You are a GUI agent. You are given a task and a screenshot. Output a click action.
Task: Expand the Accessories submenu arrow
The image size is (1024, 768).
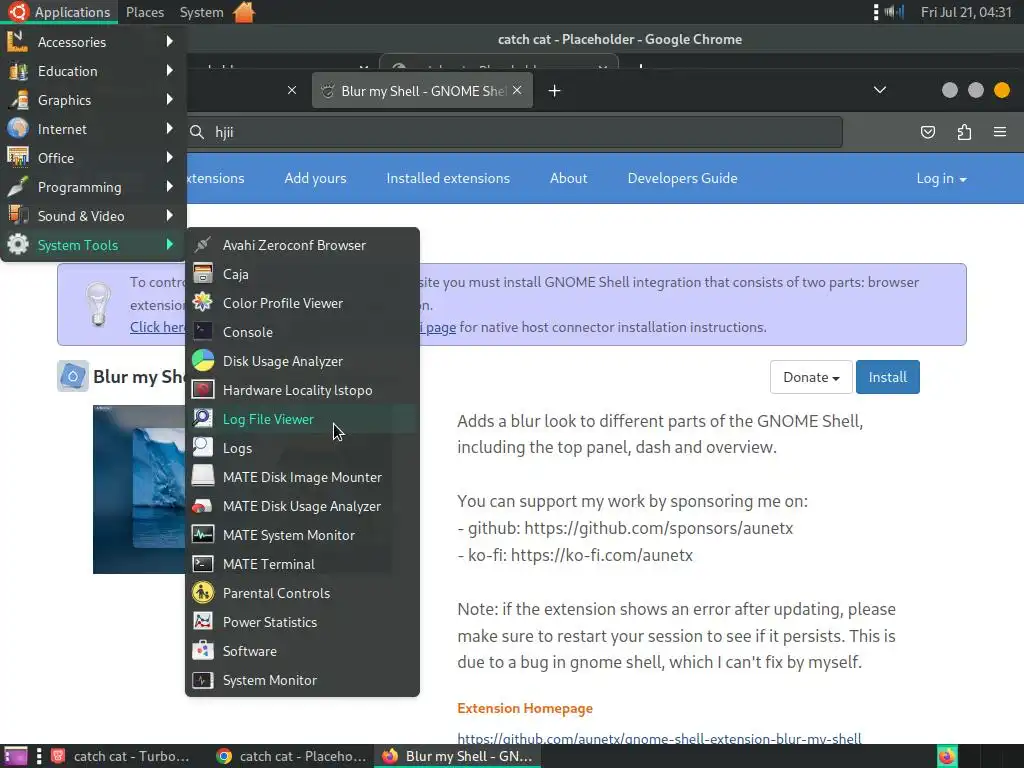pyautogui.click(x=170, y=41)
